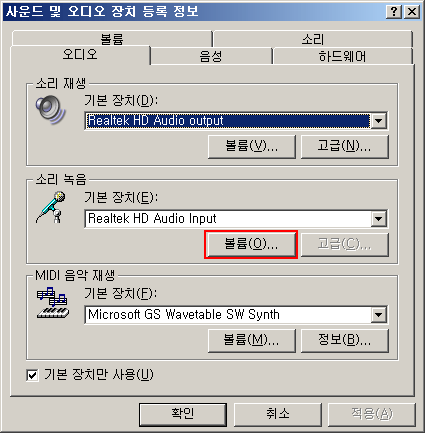Image resolution: width=425 pixels, height=433 pixels.
Task: Click recording 볼륨(O) button
Action: point(251,244)
